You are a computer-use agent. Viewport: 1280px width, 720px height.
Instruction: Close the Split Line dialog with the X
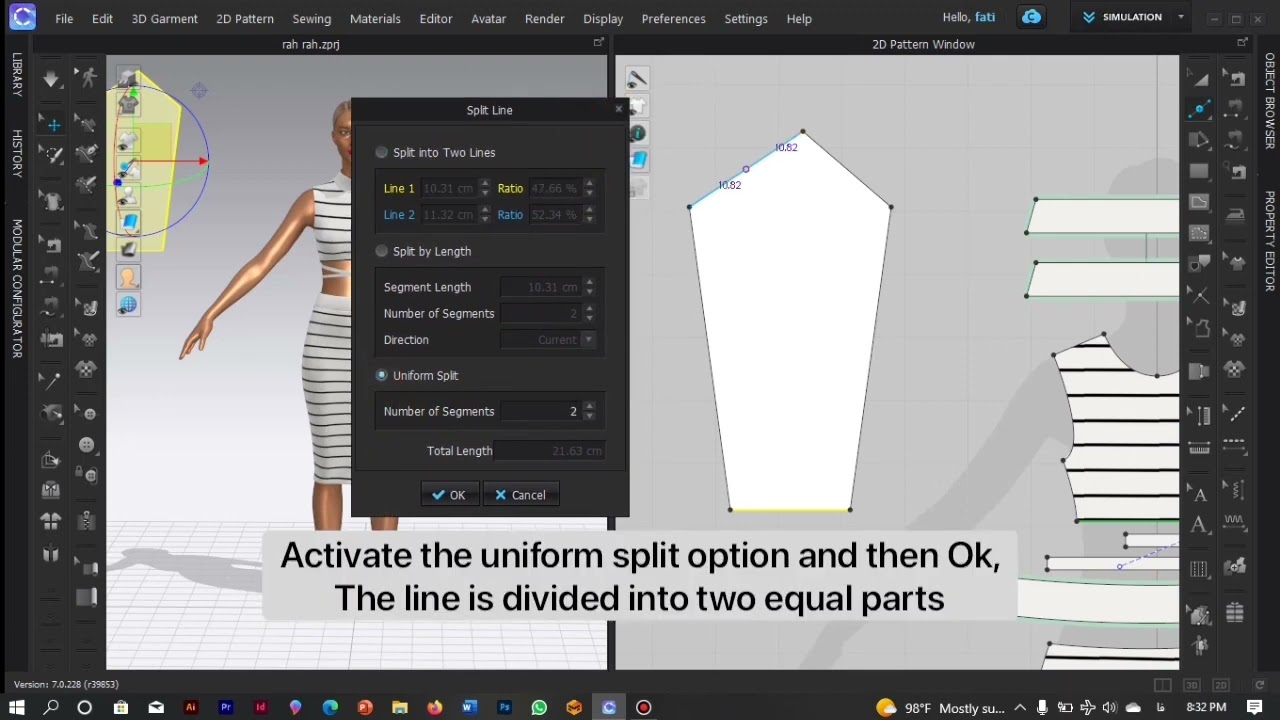[x=618, y=109]
